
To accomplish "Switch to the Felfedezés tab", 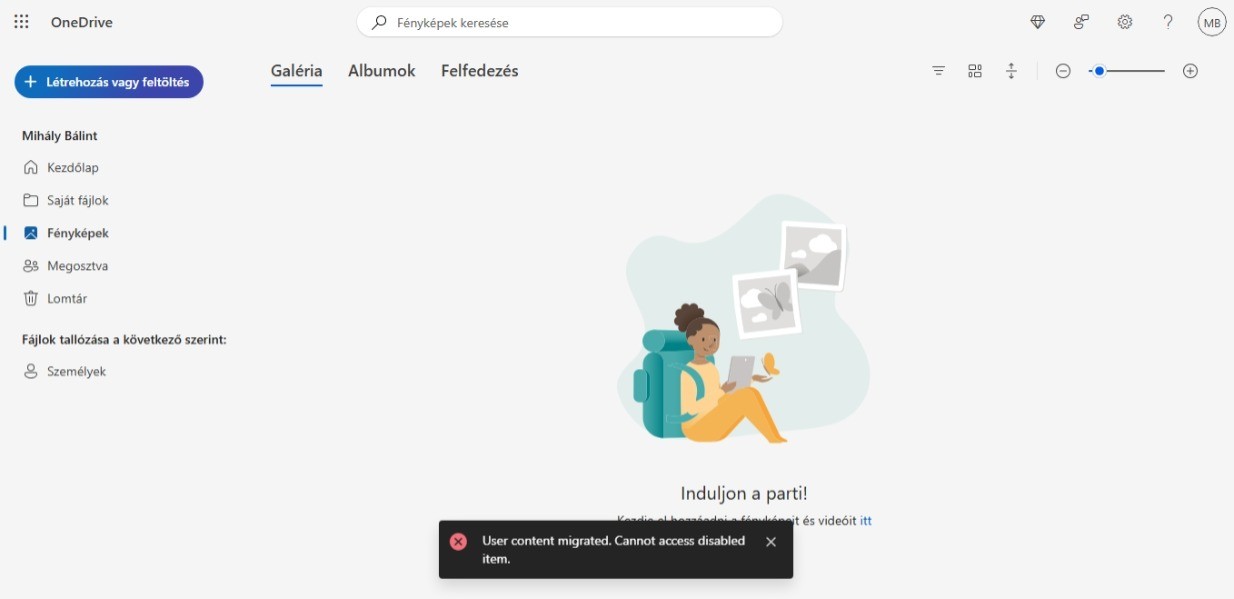I will [480, 71].
